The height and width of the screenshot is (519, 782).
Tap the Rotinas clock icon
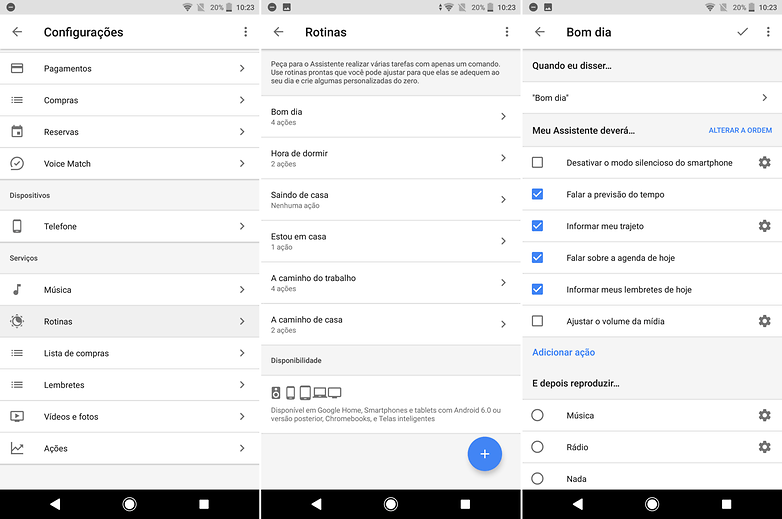pos(17,321)
